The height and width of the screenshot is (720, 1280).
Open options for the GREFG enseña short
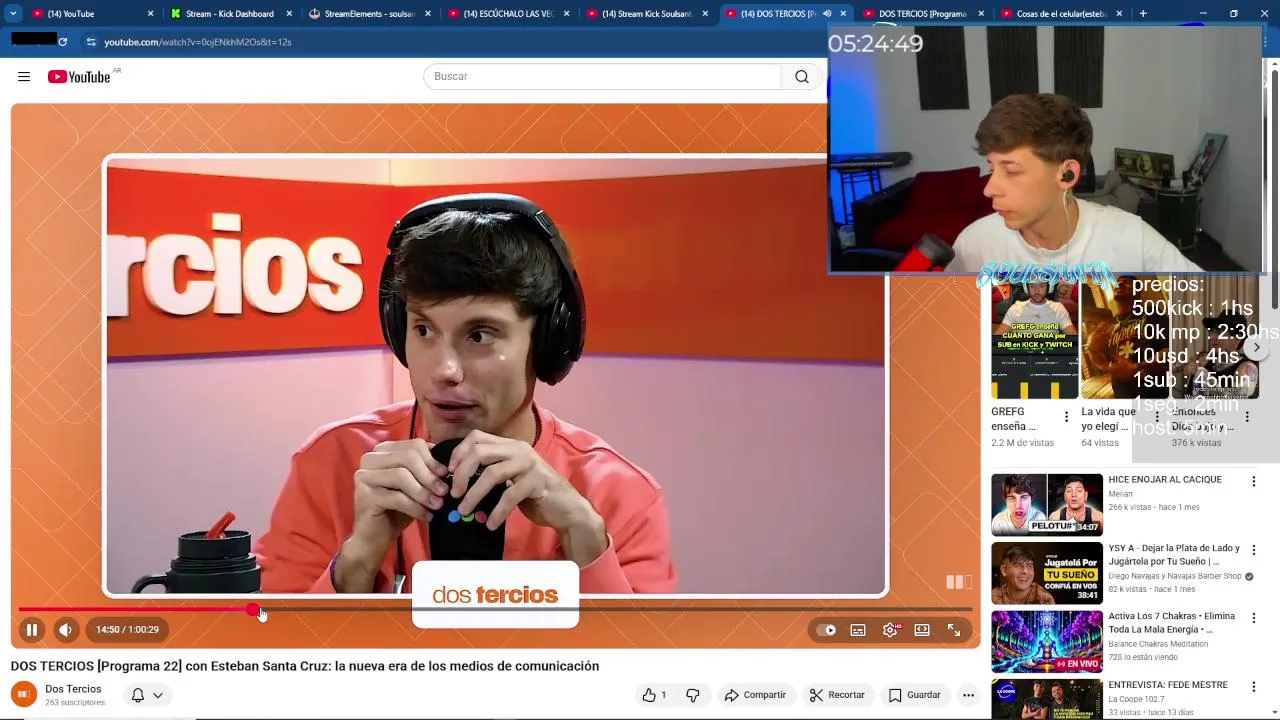[x=1066, y=417]
